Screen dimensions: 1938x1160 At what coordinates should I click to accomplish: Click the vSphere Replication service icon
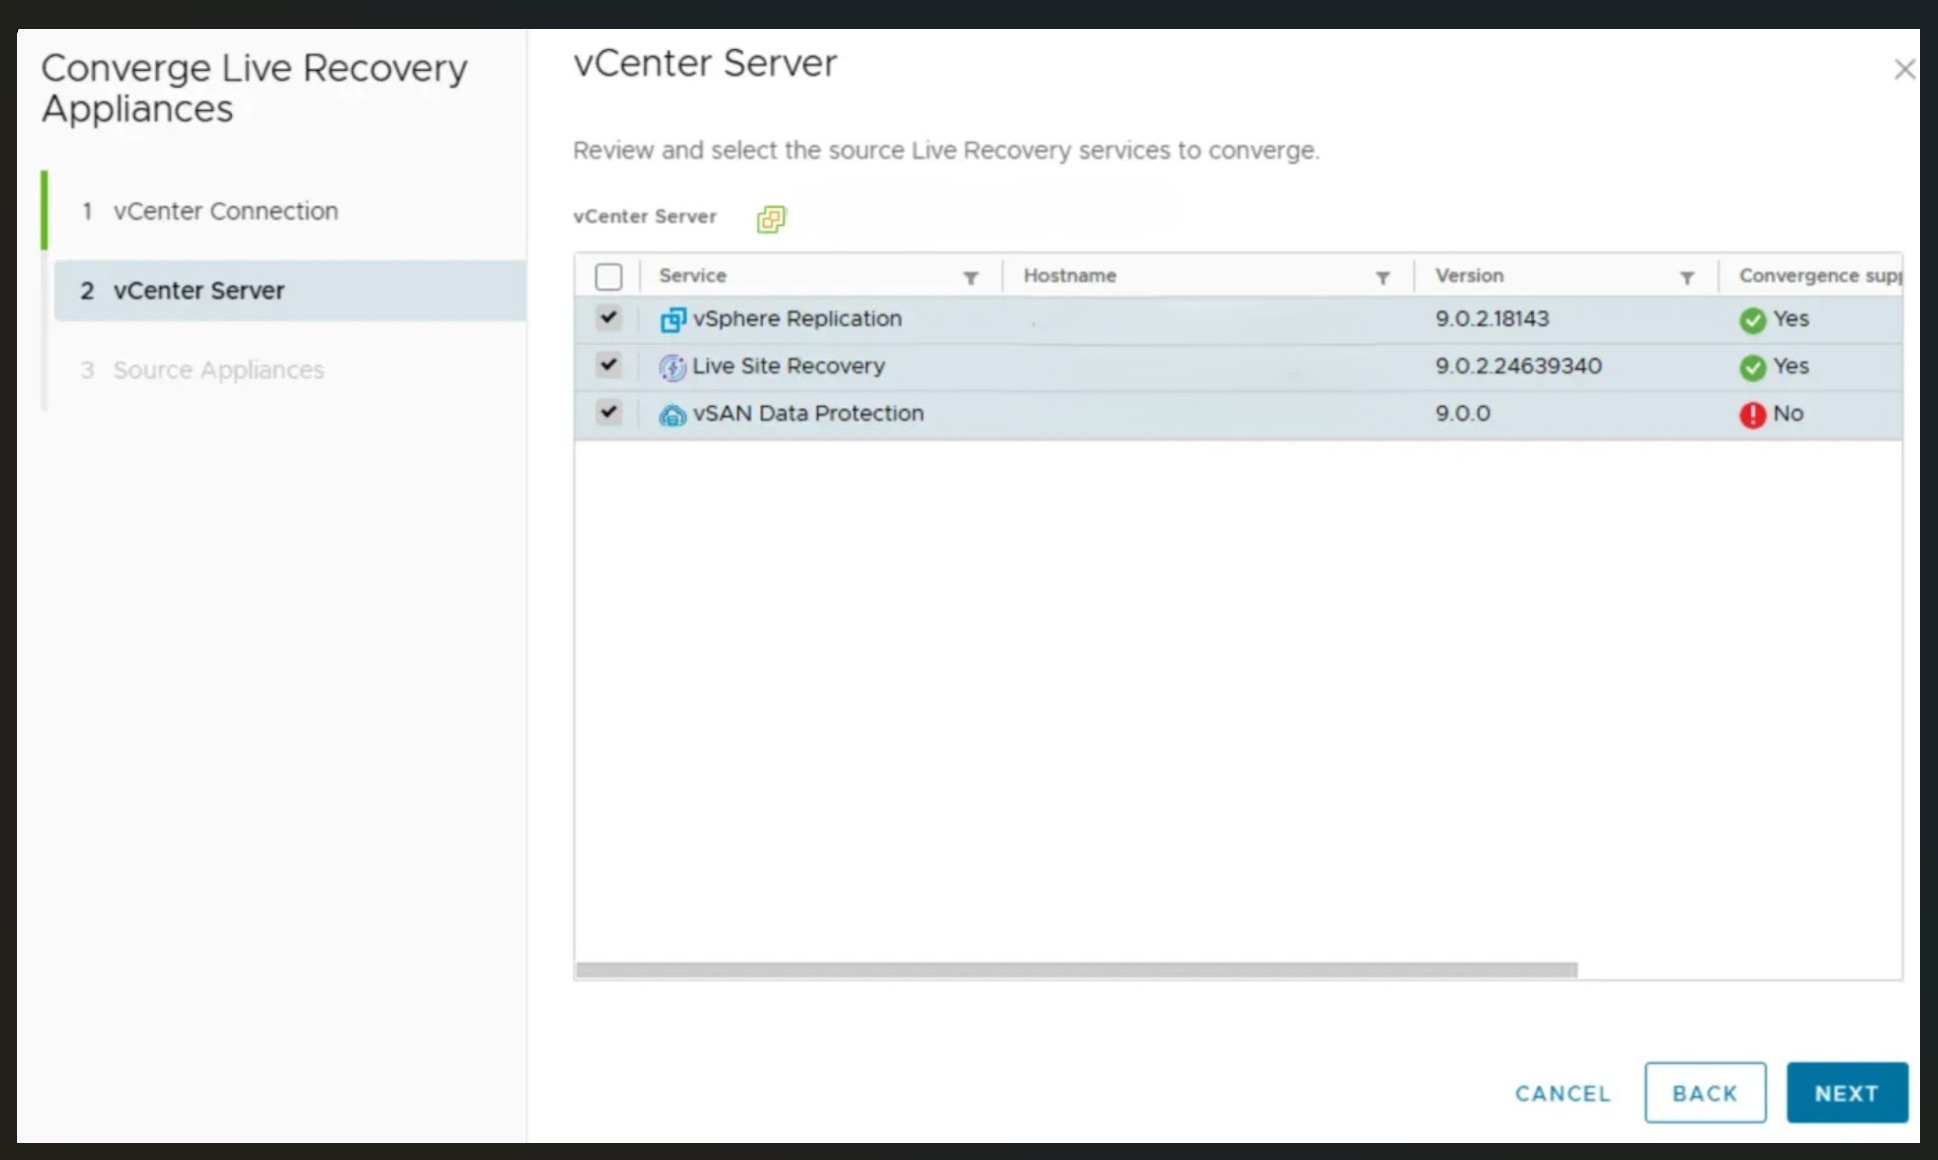(x=672, y=320)
